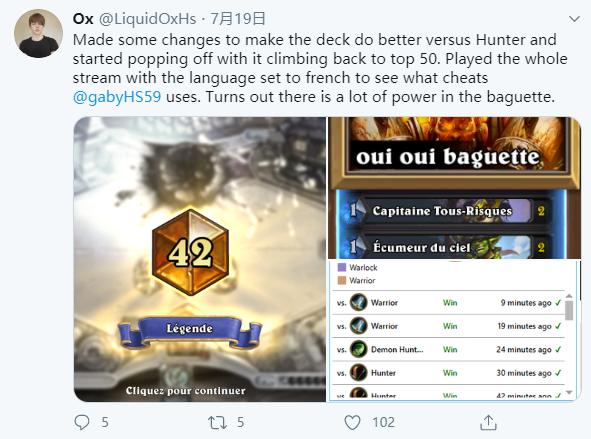Click the Warrior orange legend swatch
The width and height of the screenshot is (591, 439).
(342, 280)
